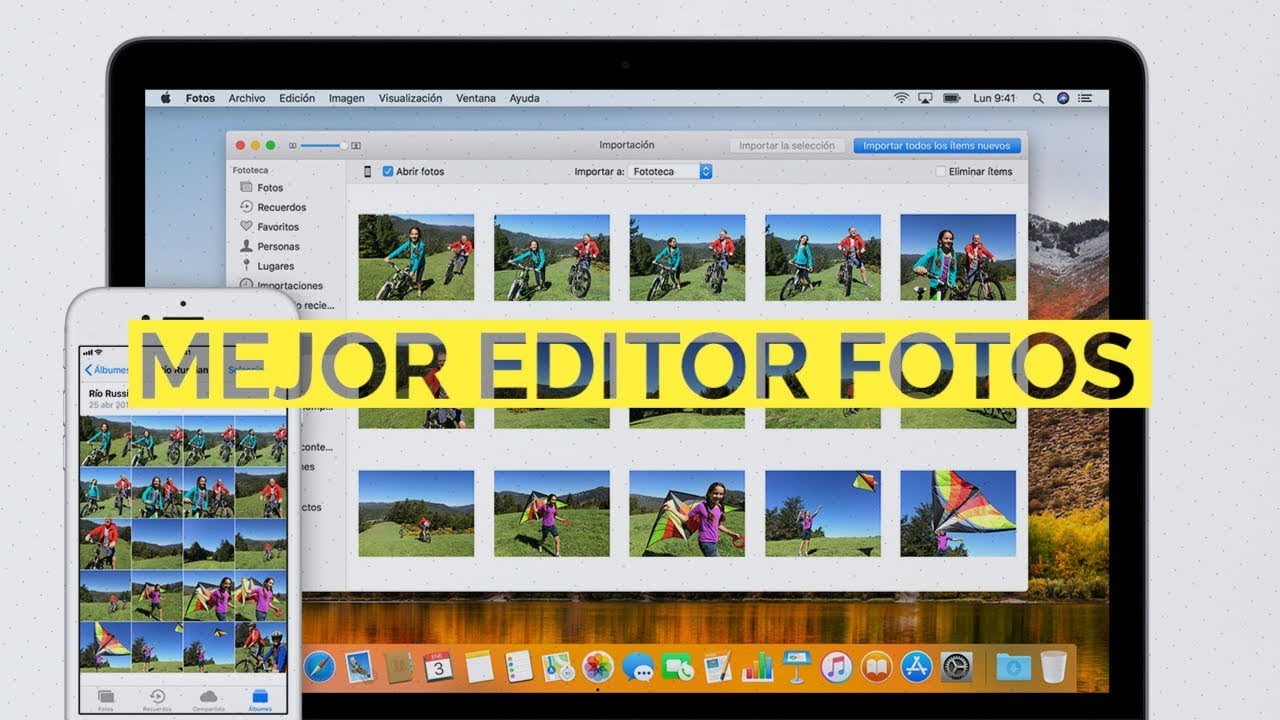Select Importaciones in the sidebar

tap(280, 285)
